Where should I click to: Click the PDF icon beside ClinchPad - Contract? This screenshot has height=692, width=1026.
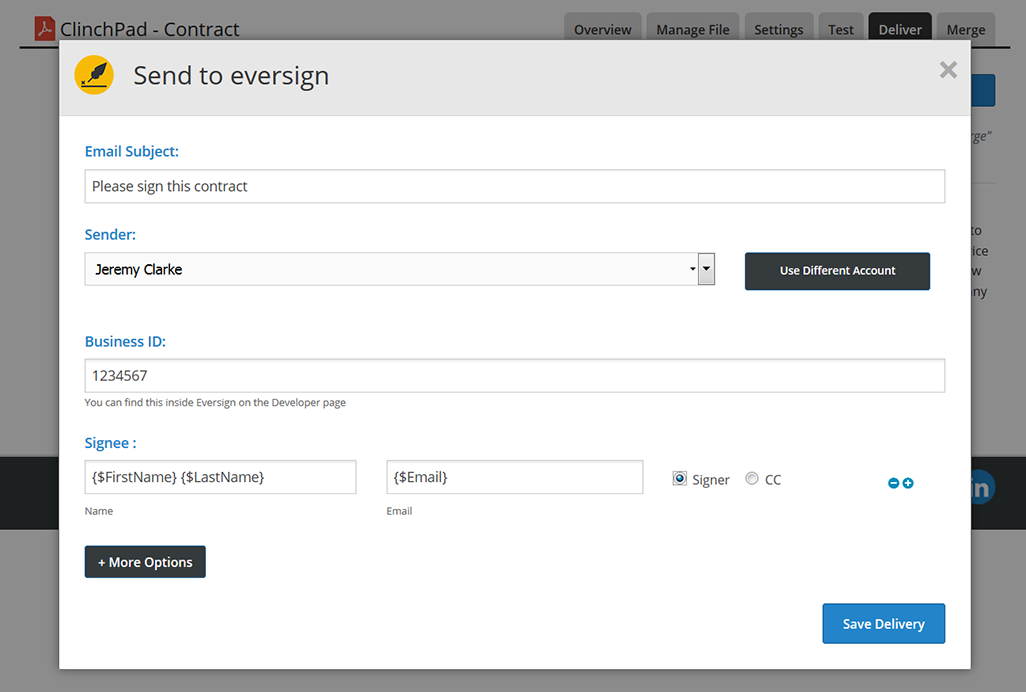45,29
